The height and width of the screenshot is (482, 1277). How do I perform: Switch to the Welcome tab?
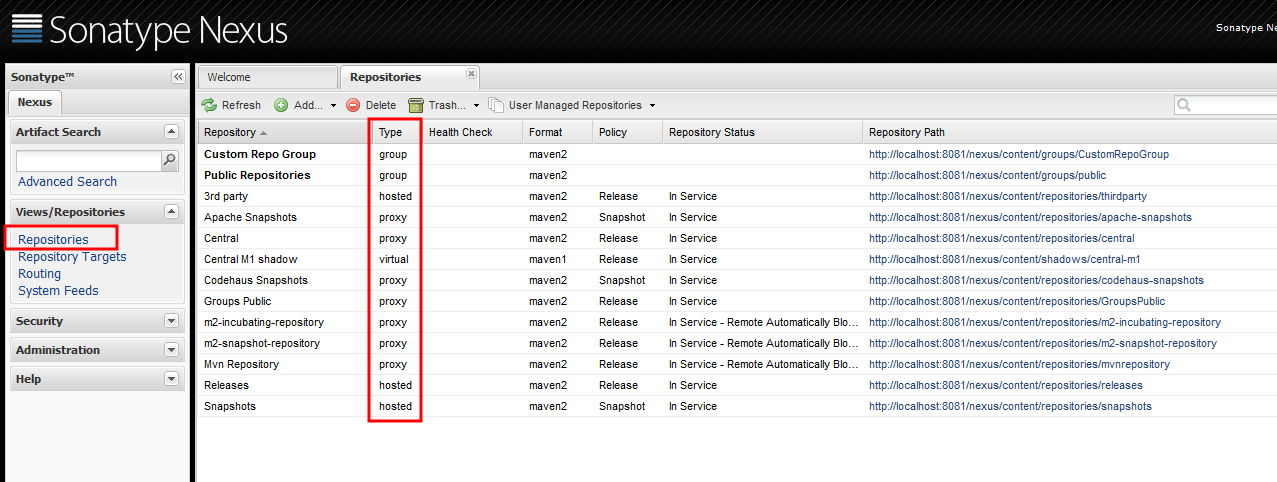[268, 77]
